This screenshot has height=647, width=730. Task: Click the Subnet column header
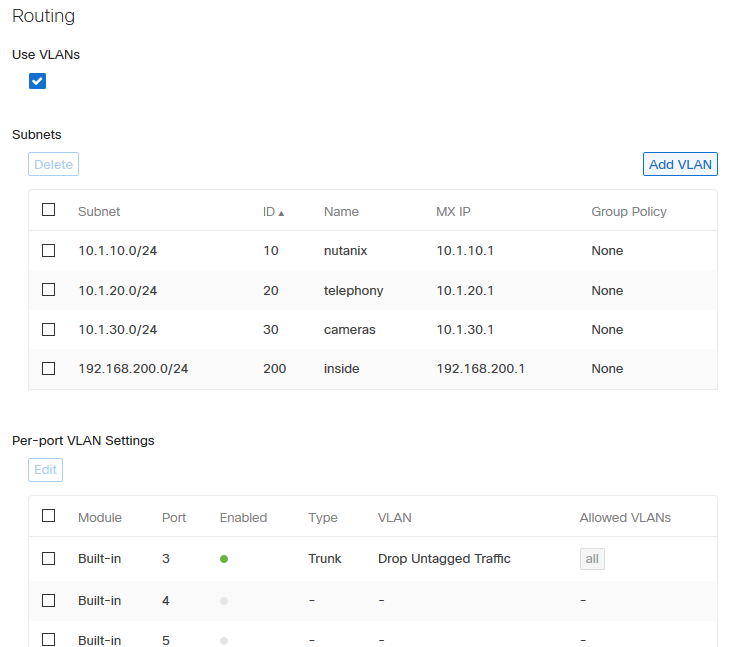click(99, 211)
